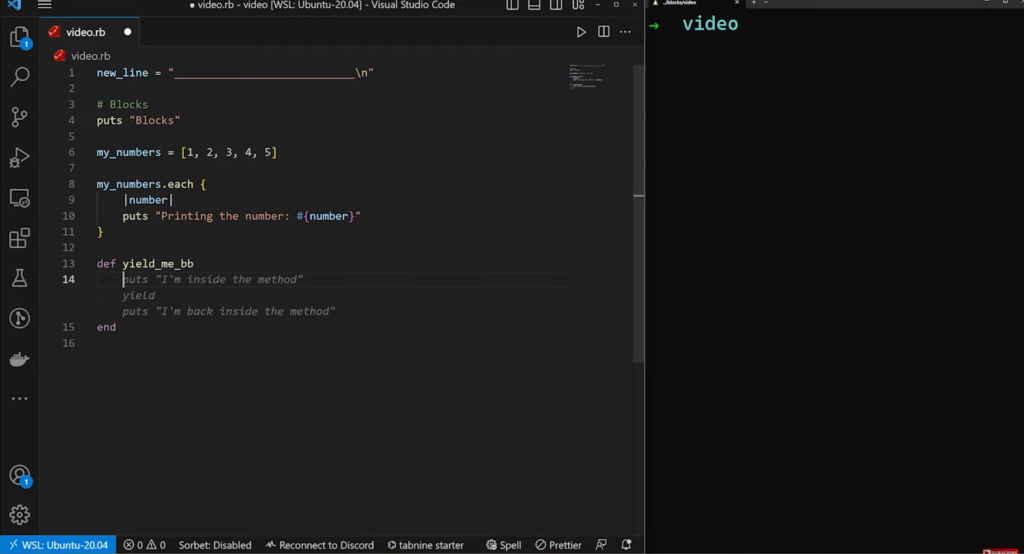Screen dimensions: 1024x554
Task: Open the Remote Explorer view
Action: (x=20, y=198)
